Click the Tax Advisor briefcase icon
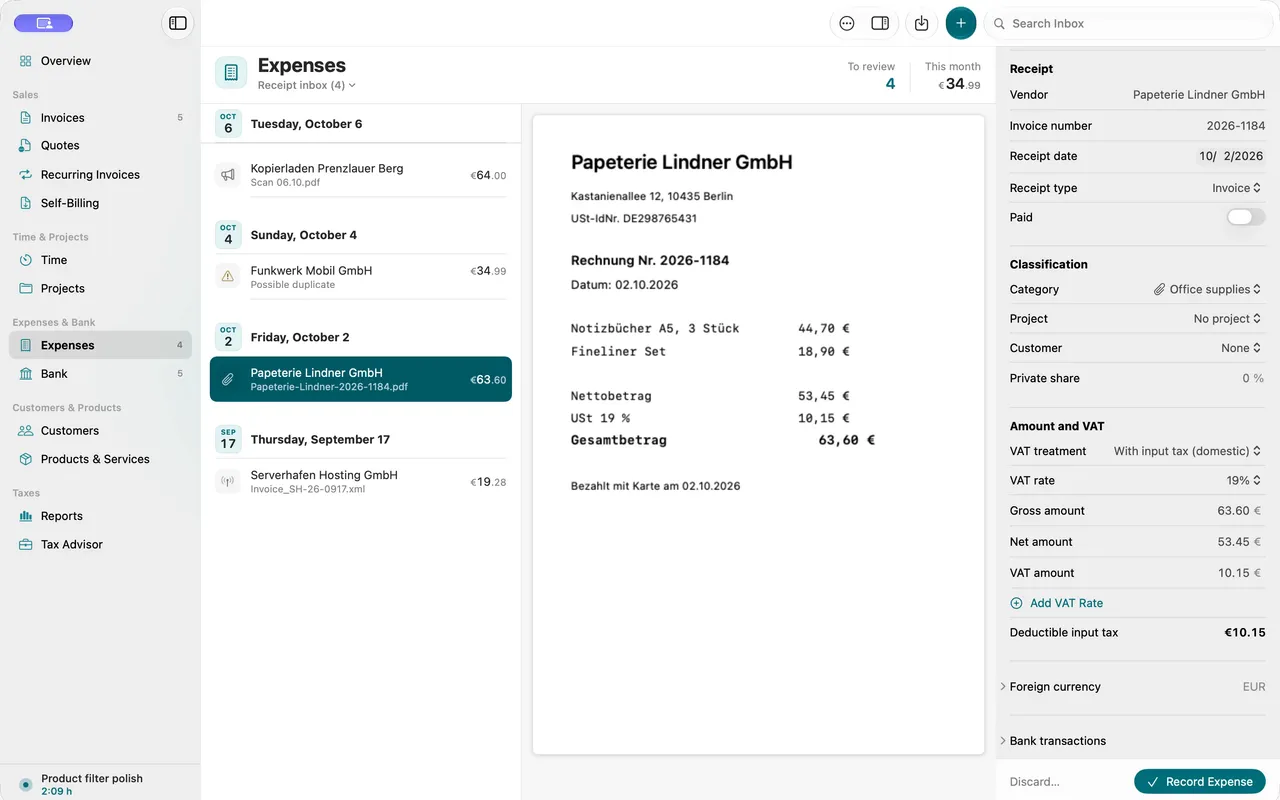The image size is (1280, 800). coord(26,545)
